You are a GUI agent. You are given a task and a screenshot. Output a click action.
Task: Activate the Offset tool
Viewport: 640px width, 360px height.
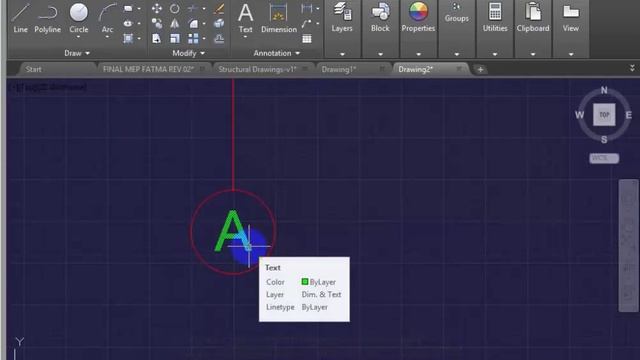(x=219, y=39)
